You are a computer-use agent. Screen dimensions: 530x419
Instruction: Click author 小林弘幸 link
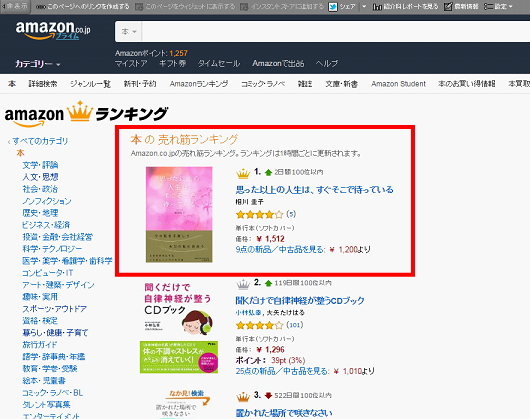pos(248,313)
